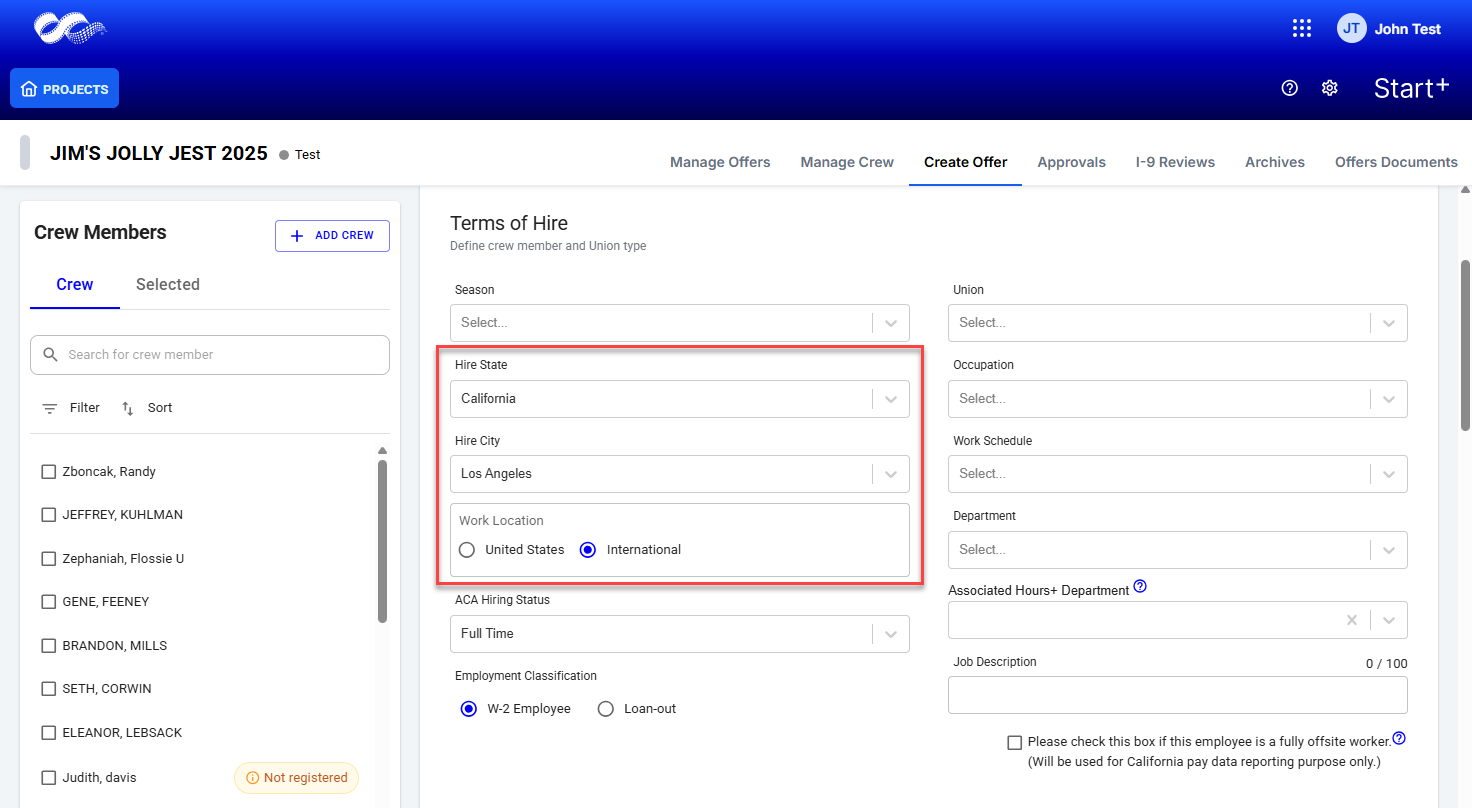
Task: Open the apps grid launcher icon
Action: [1301, 28]
